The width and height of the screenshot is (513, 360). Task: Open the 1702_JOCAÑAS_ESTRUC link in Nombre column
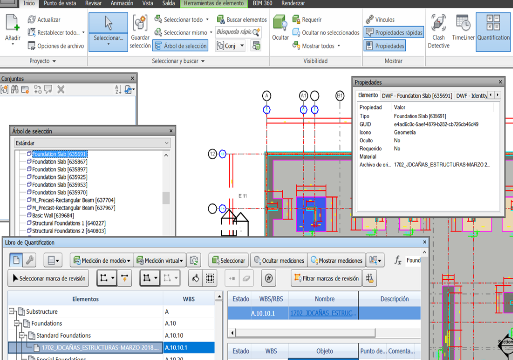pyautogui.click(x=323, y=313)
